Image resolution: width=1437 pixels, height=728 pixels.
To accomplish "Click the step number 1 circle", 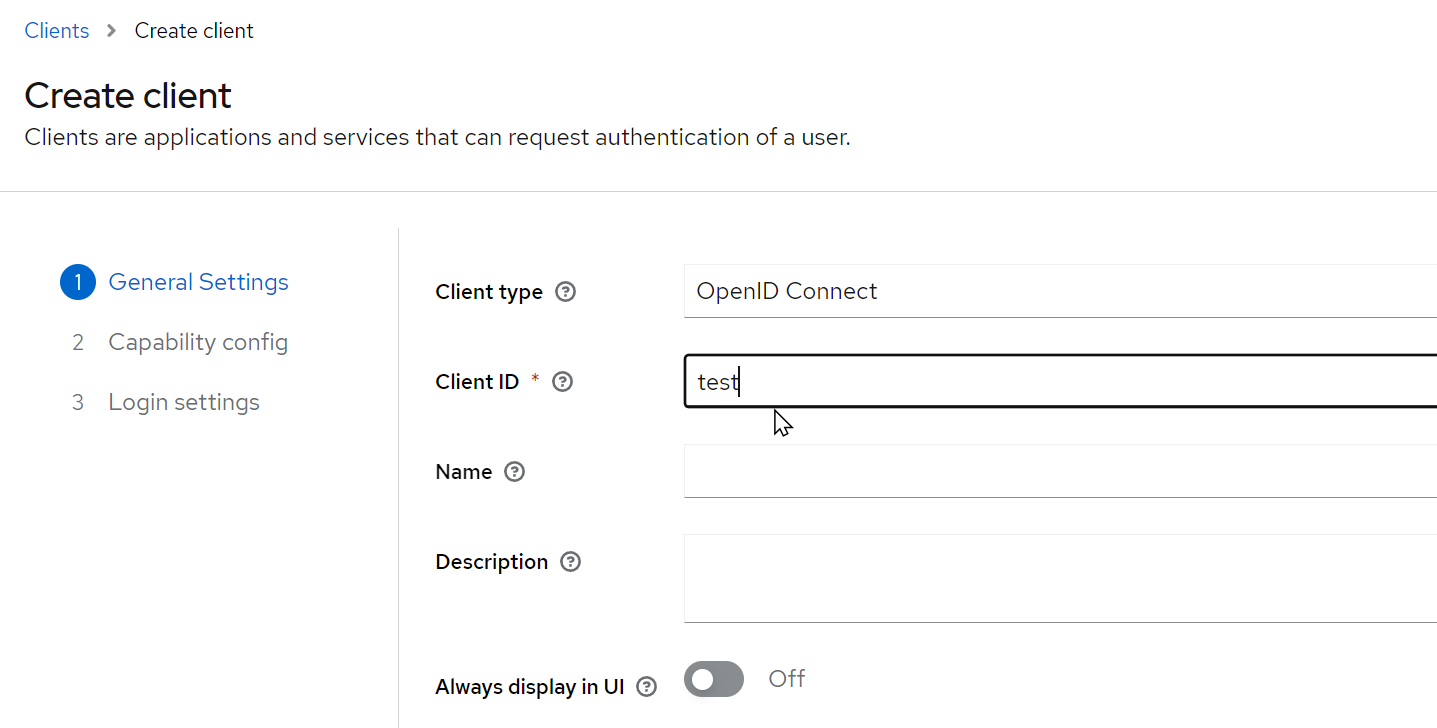I will click(x=77, y=282).
